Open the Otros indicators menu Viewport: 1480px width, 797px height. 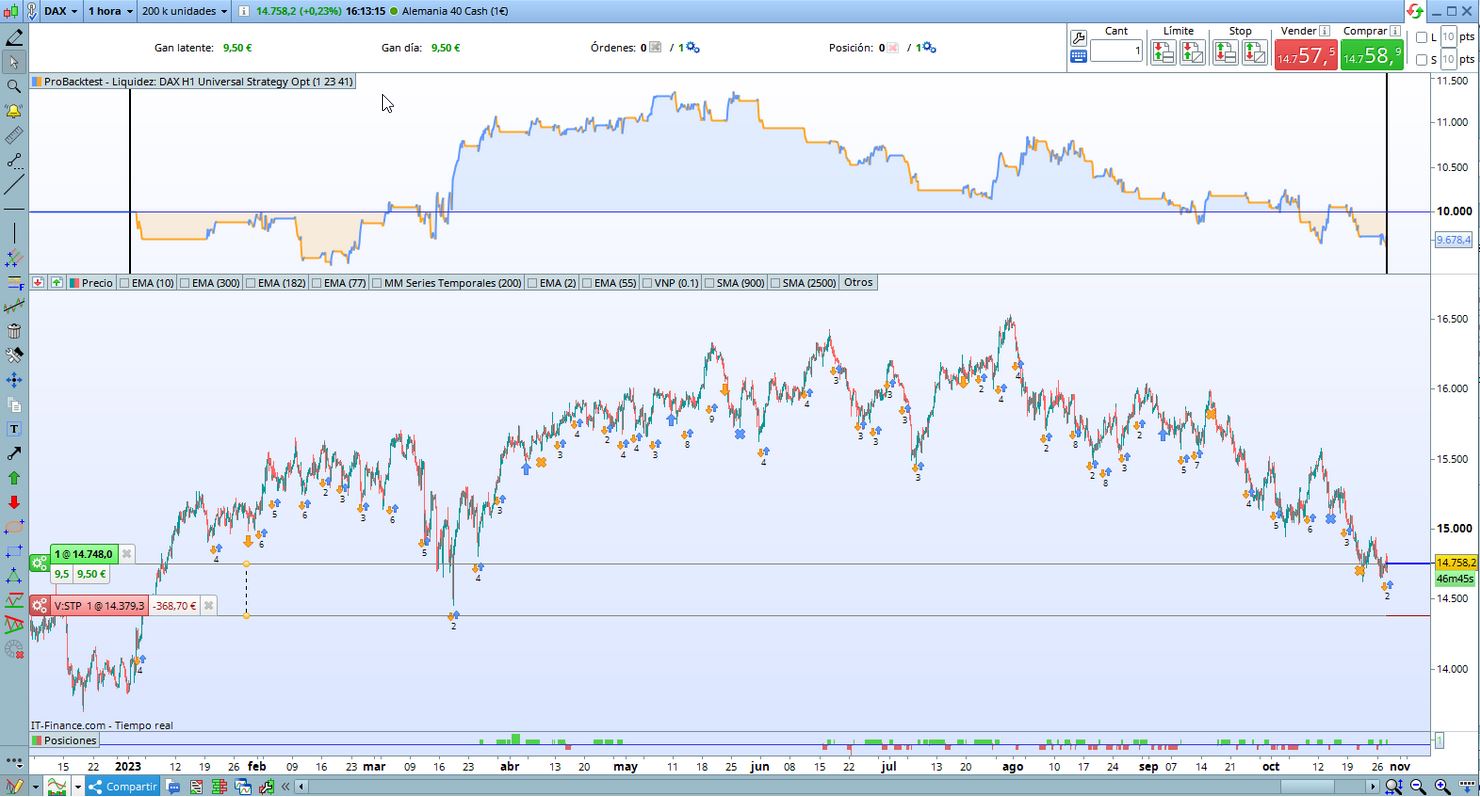858,283
